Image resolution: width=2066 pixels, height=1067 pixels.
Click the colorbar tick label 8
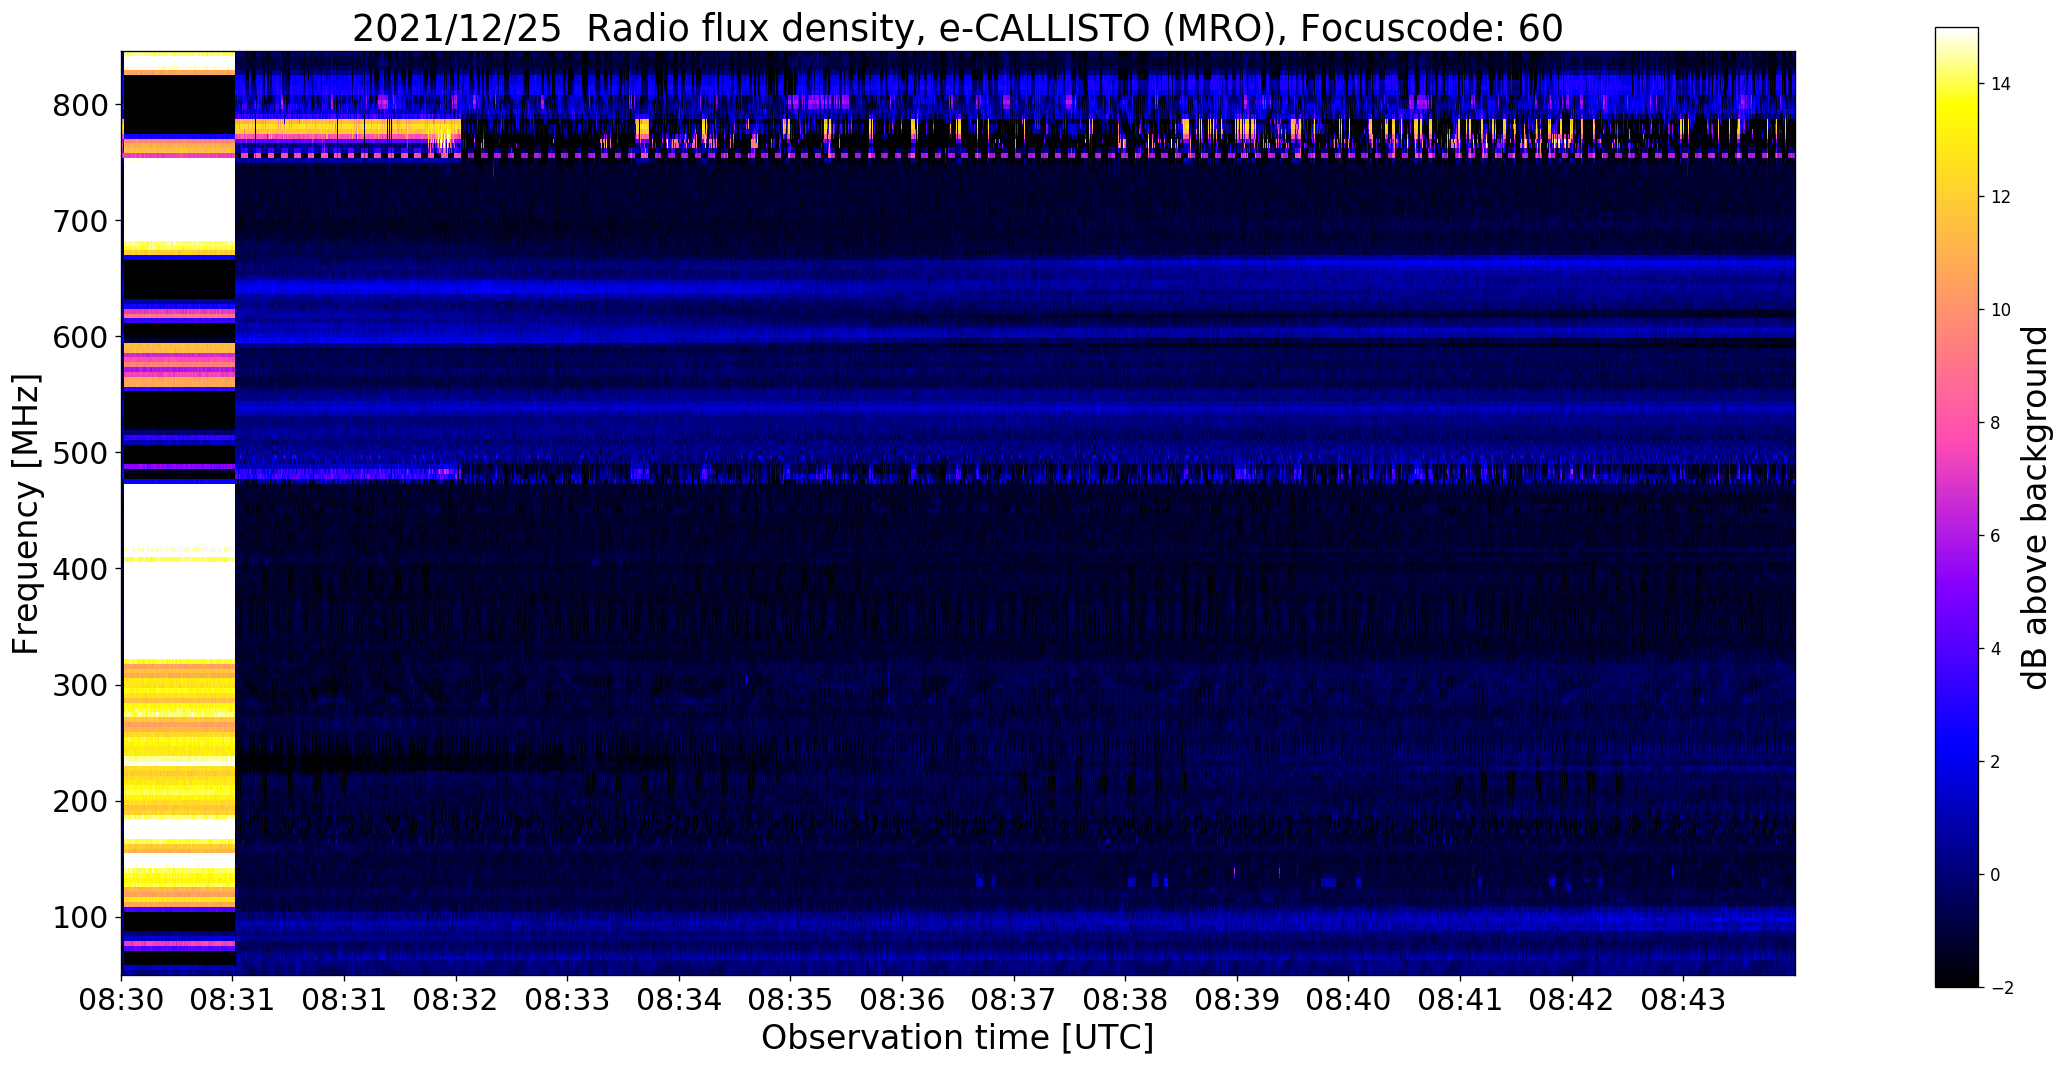pos(1995,423)
